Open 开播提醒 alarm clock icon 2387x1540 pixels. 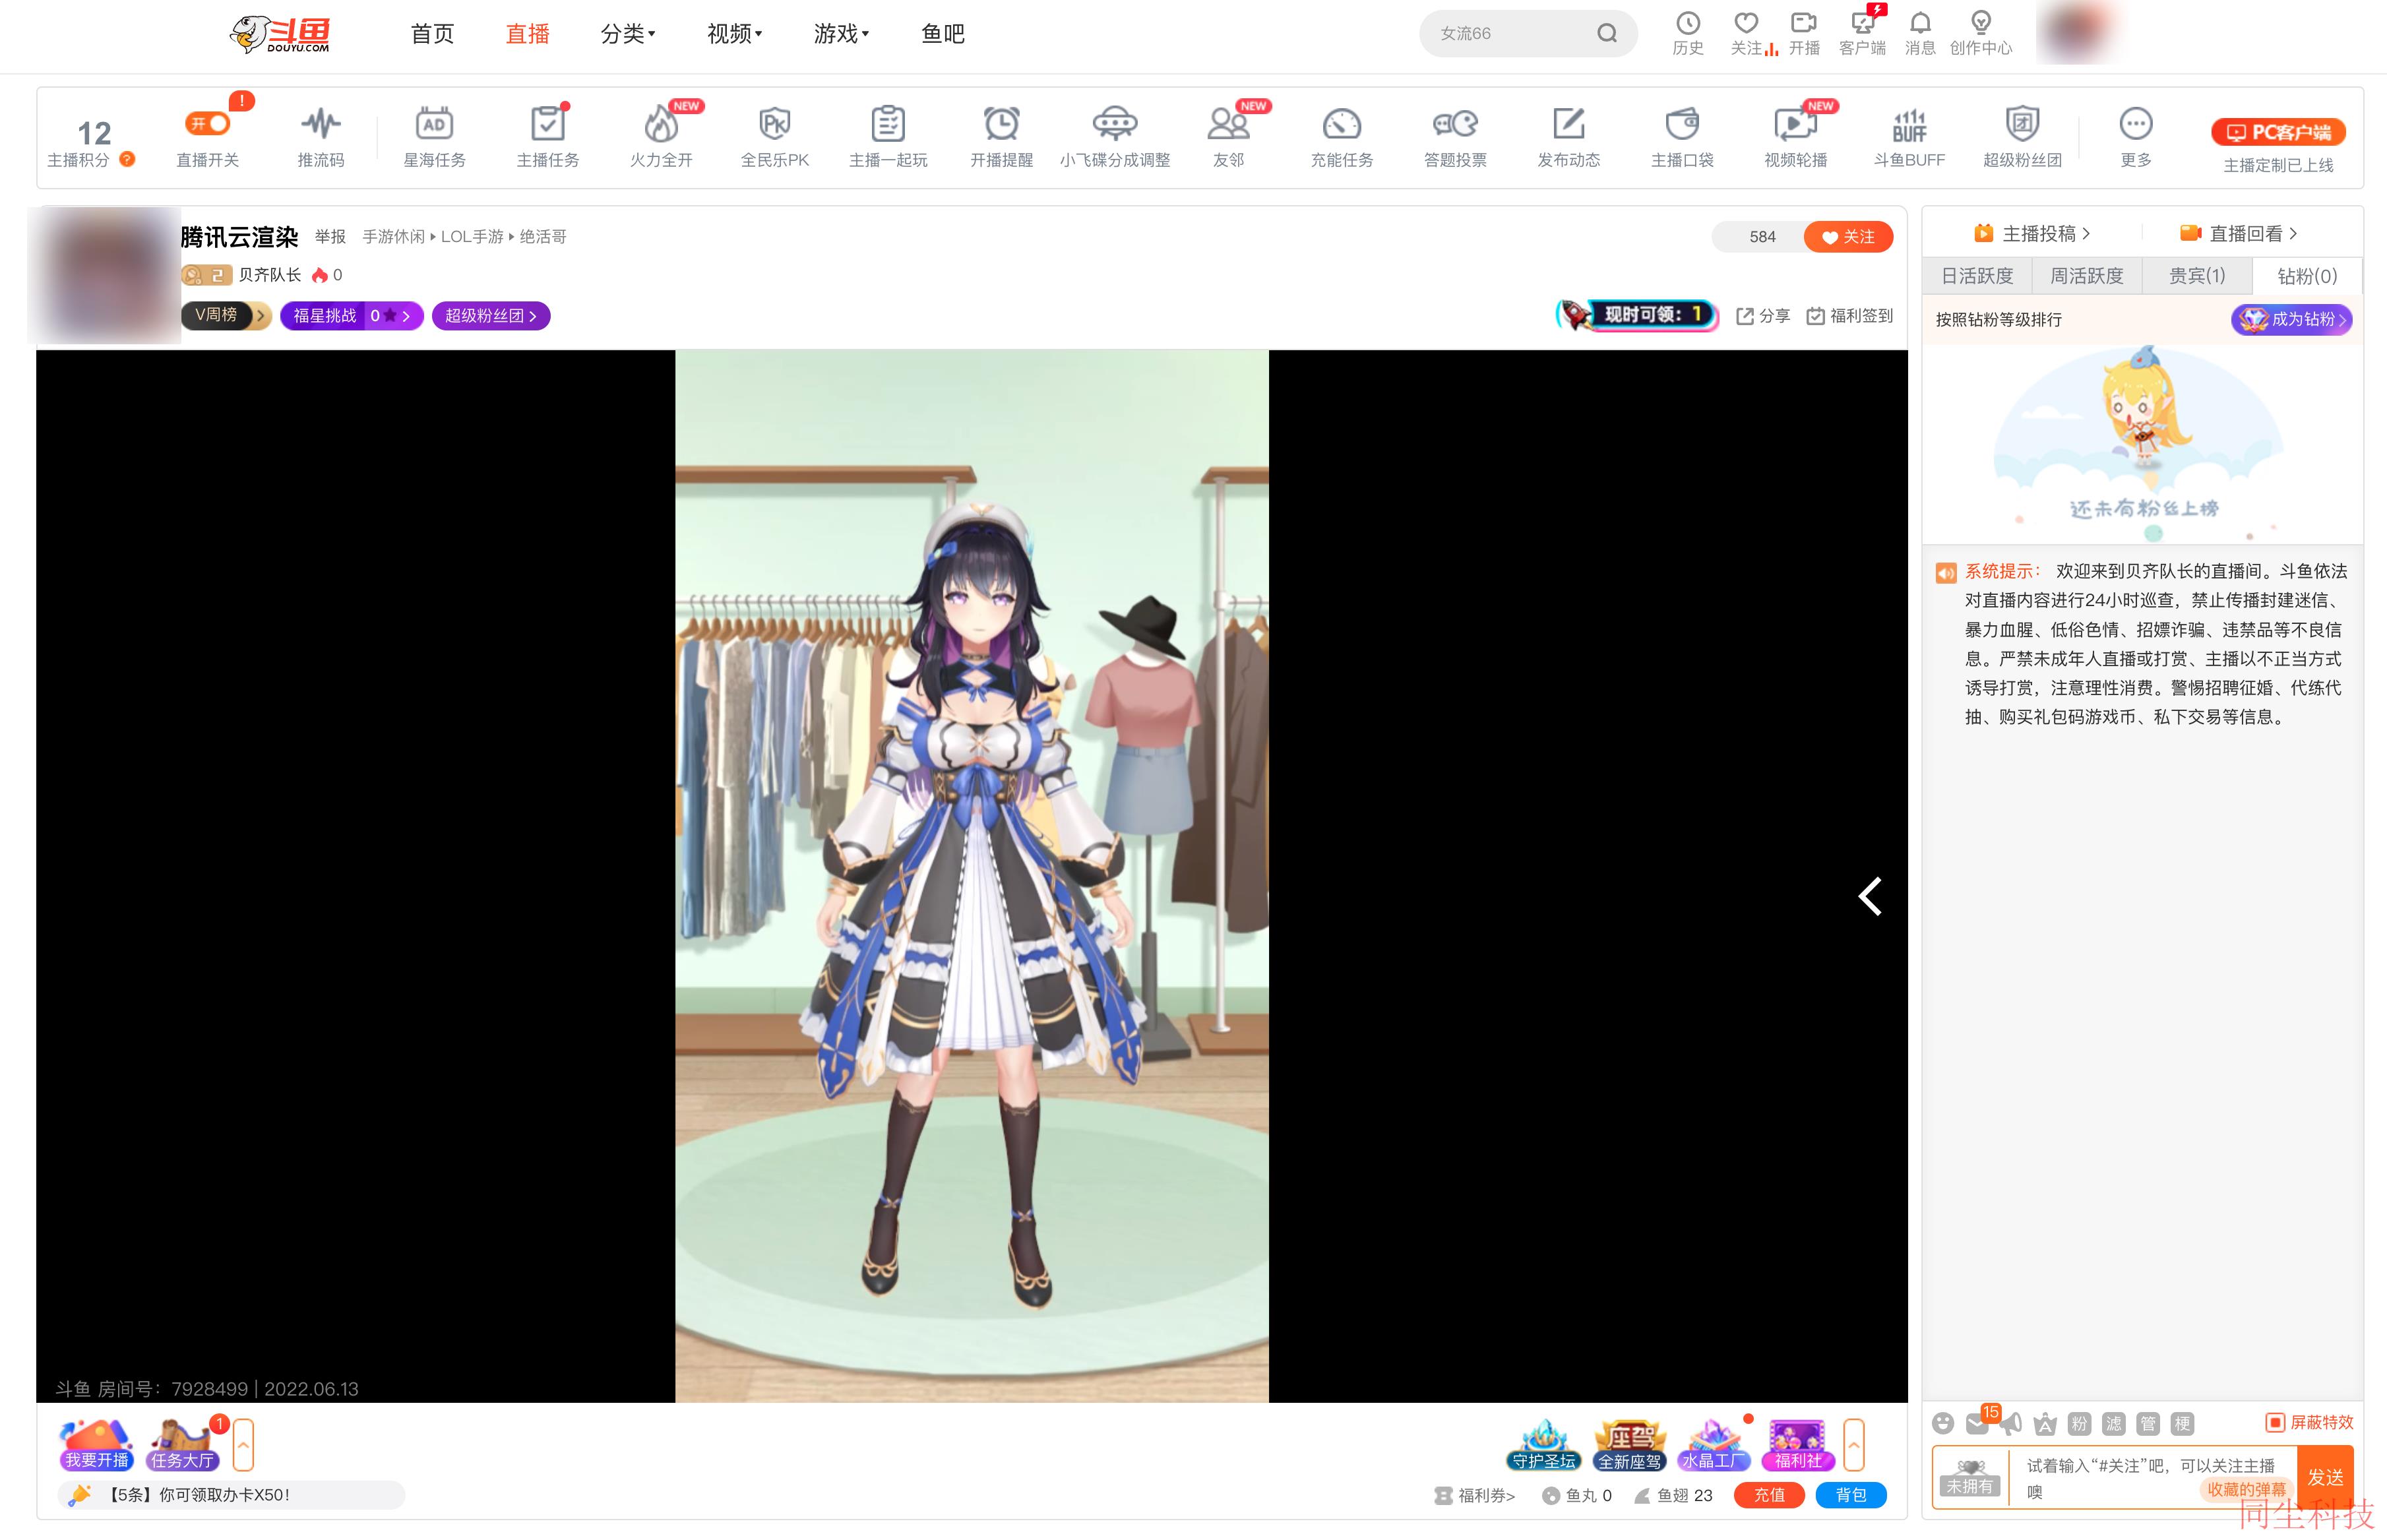(x=1001, y=124)
